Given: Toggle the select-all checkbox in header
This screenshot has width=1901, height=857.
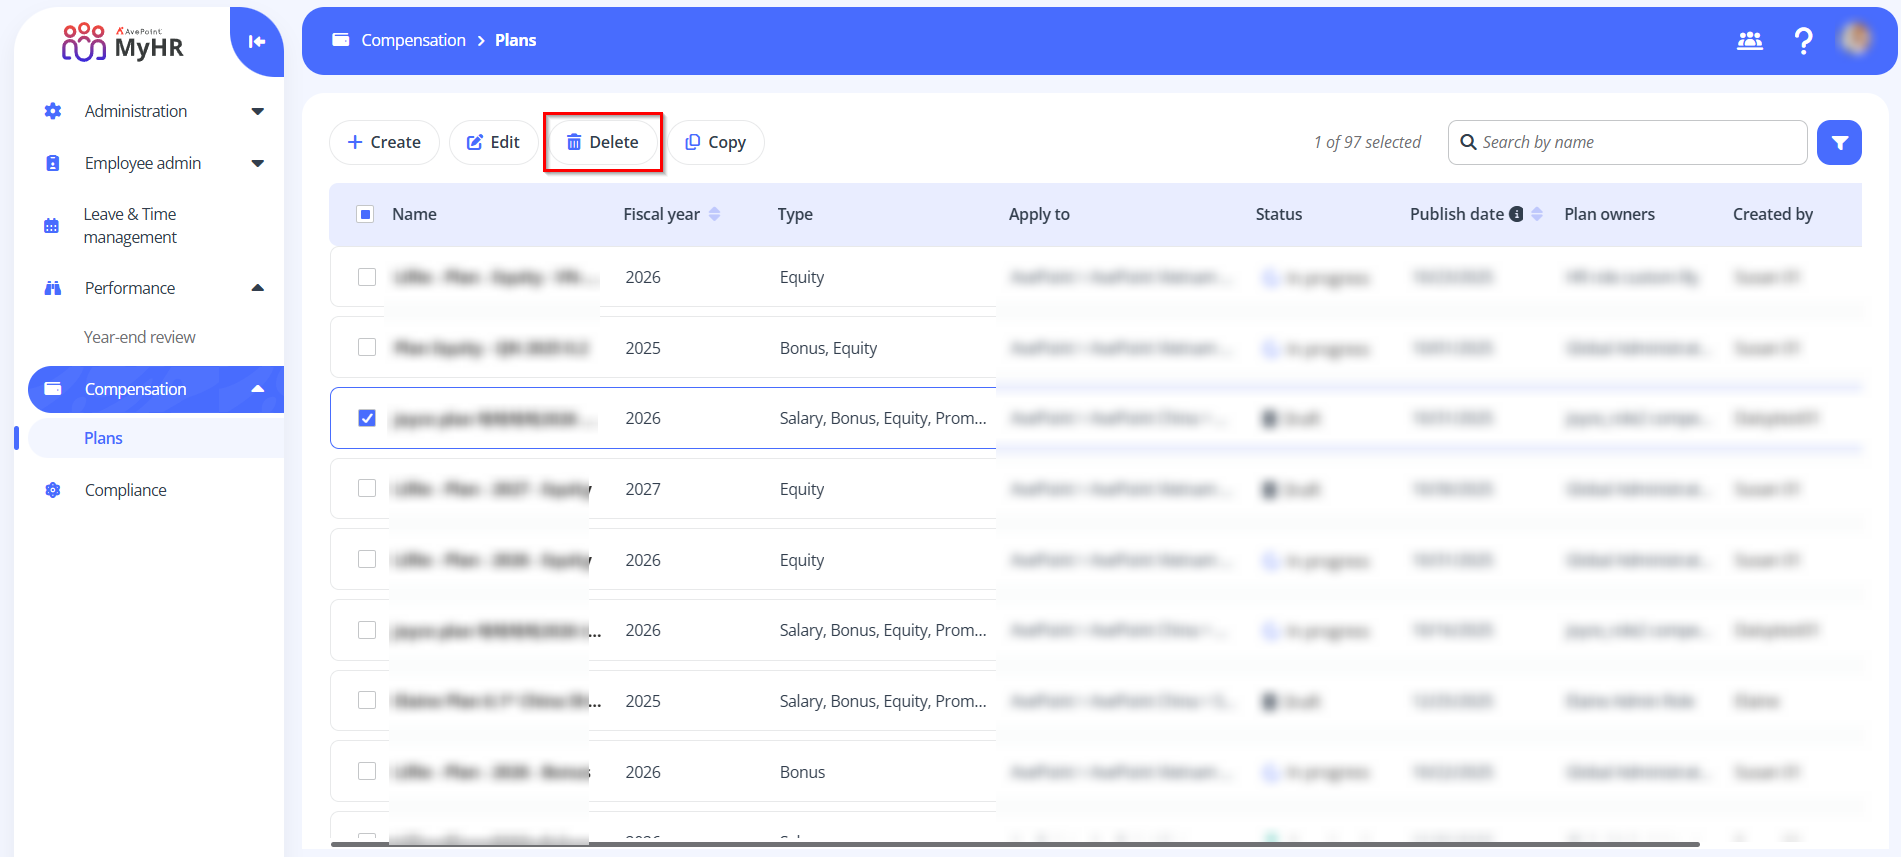Looking at the screenshot, I should (x=366, y=214).
